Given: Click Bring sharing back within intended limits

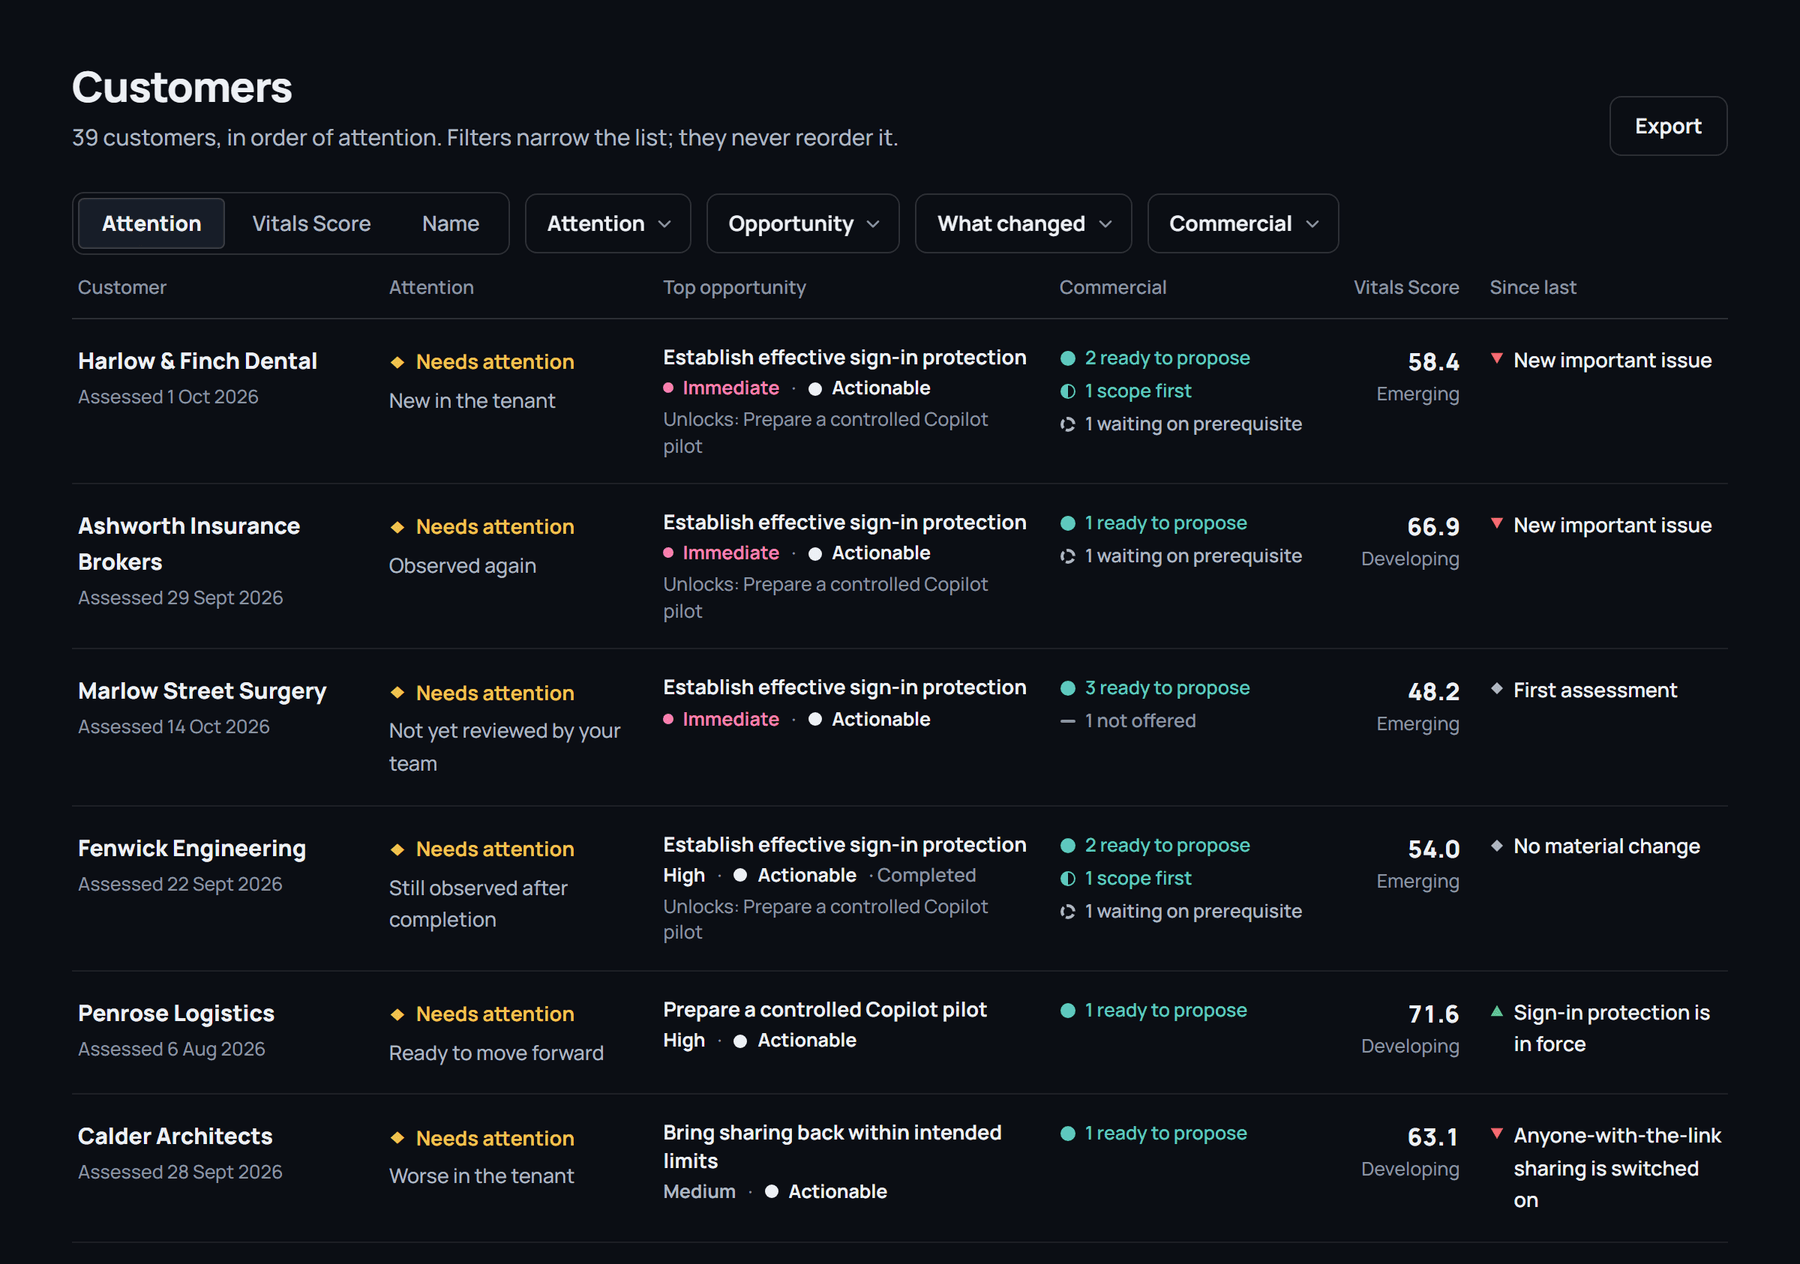Looking at the screenshot, I should (x=832, y=1146).
